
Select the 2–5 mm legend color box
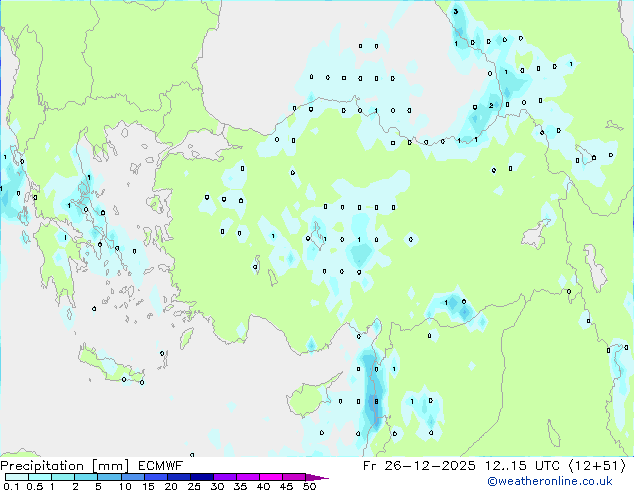click(86, 477)
